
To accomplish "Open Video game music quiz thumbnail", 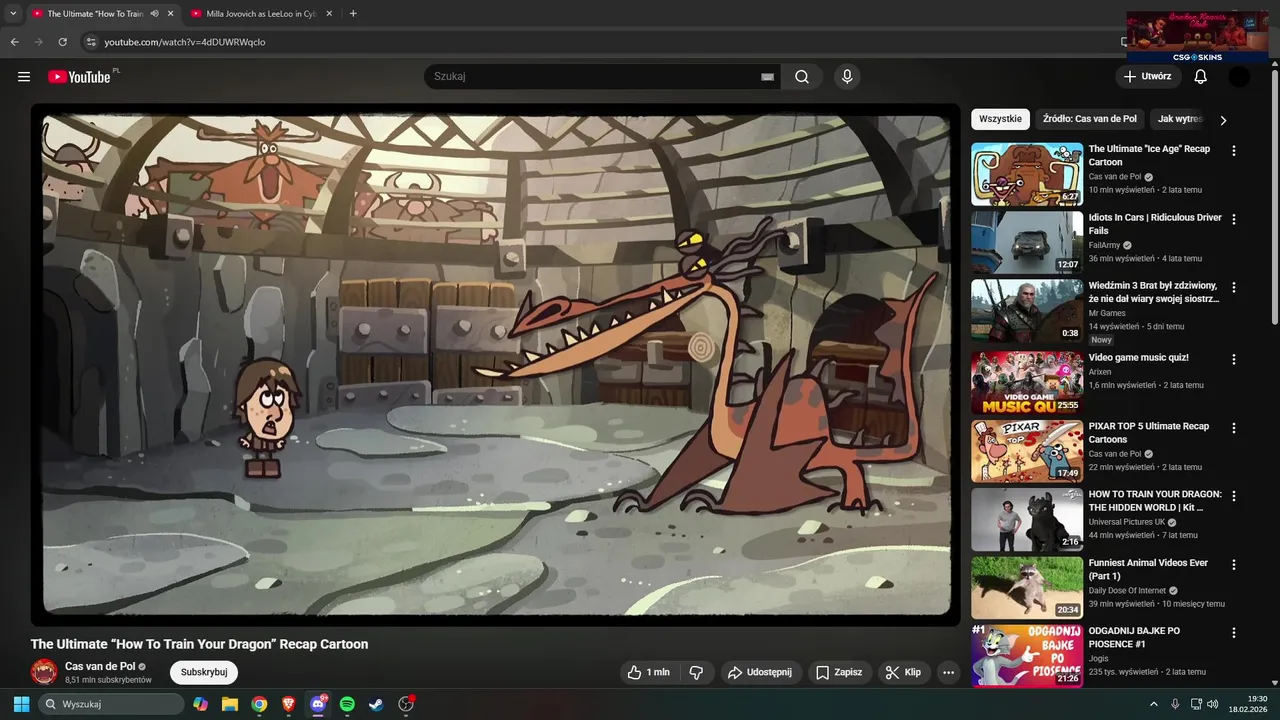I will 1027,382.
